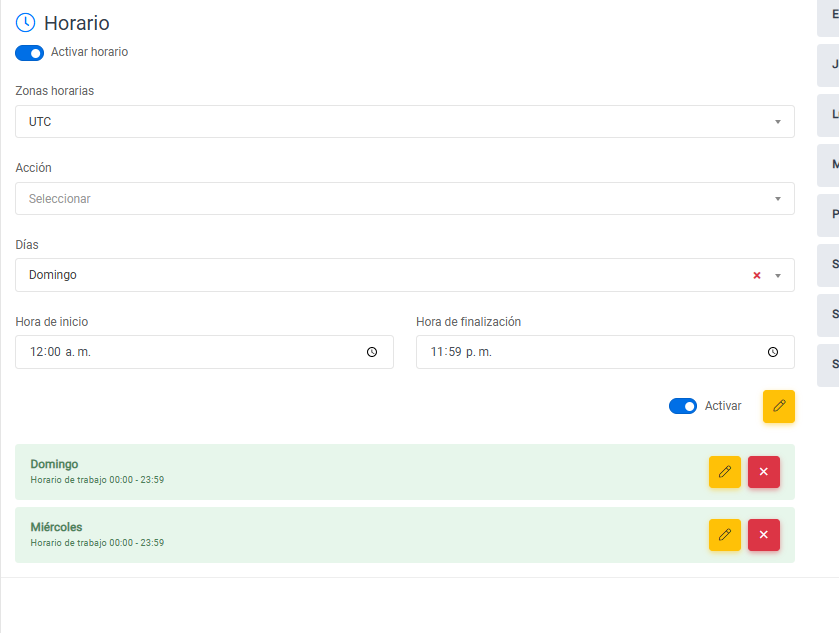This screenshot has width=839, height=633.
Task: Select the Miércoles schedule row
Action: (350, 535)
